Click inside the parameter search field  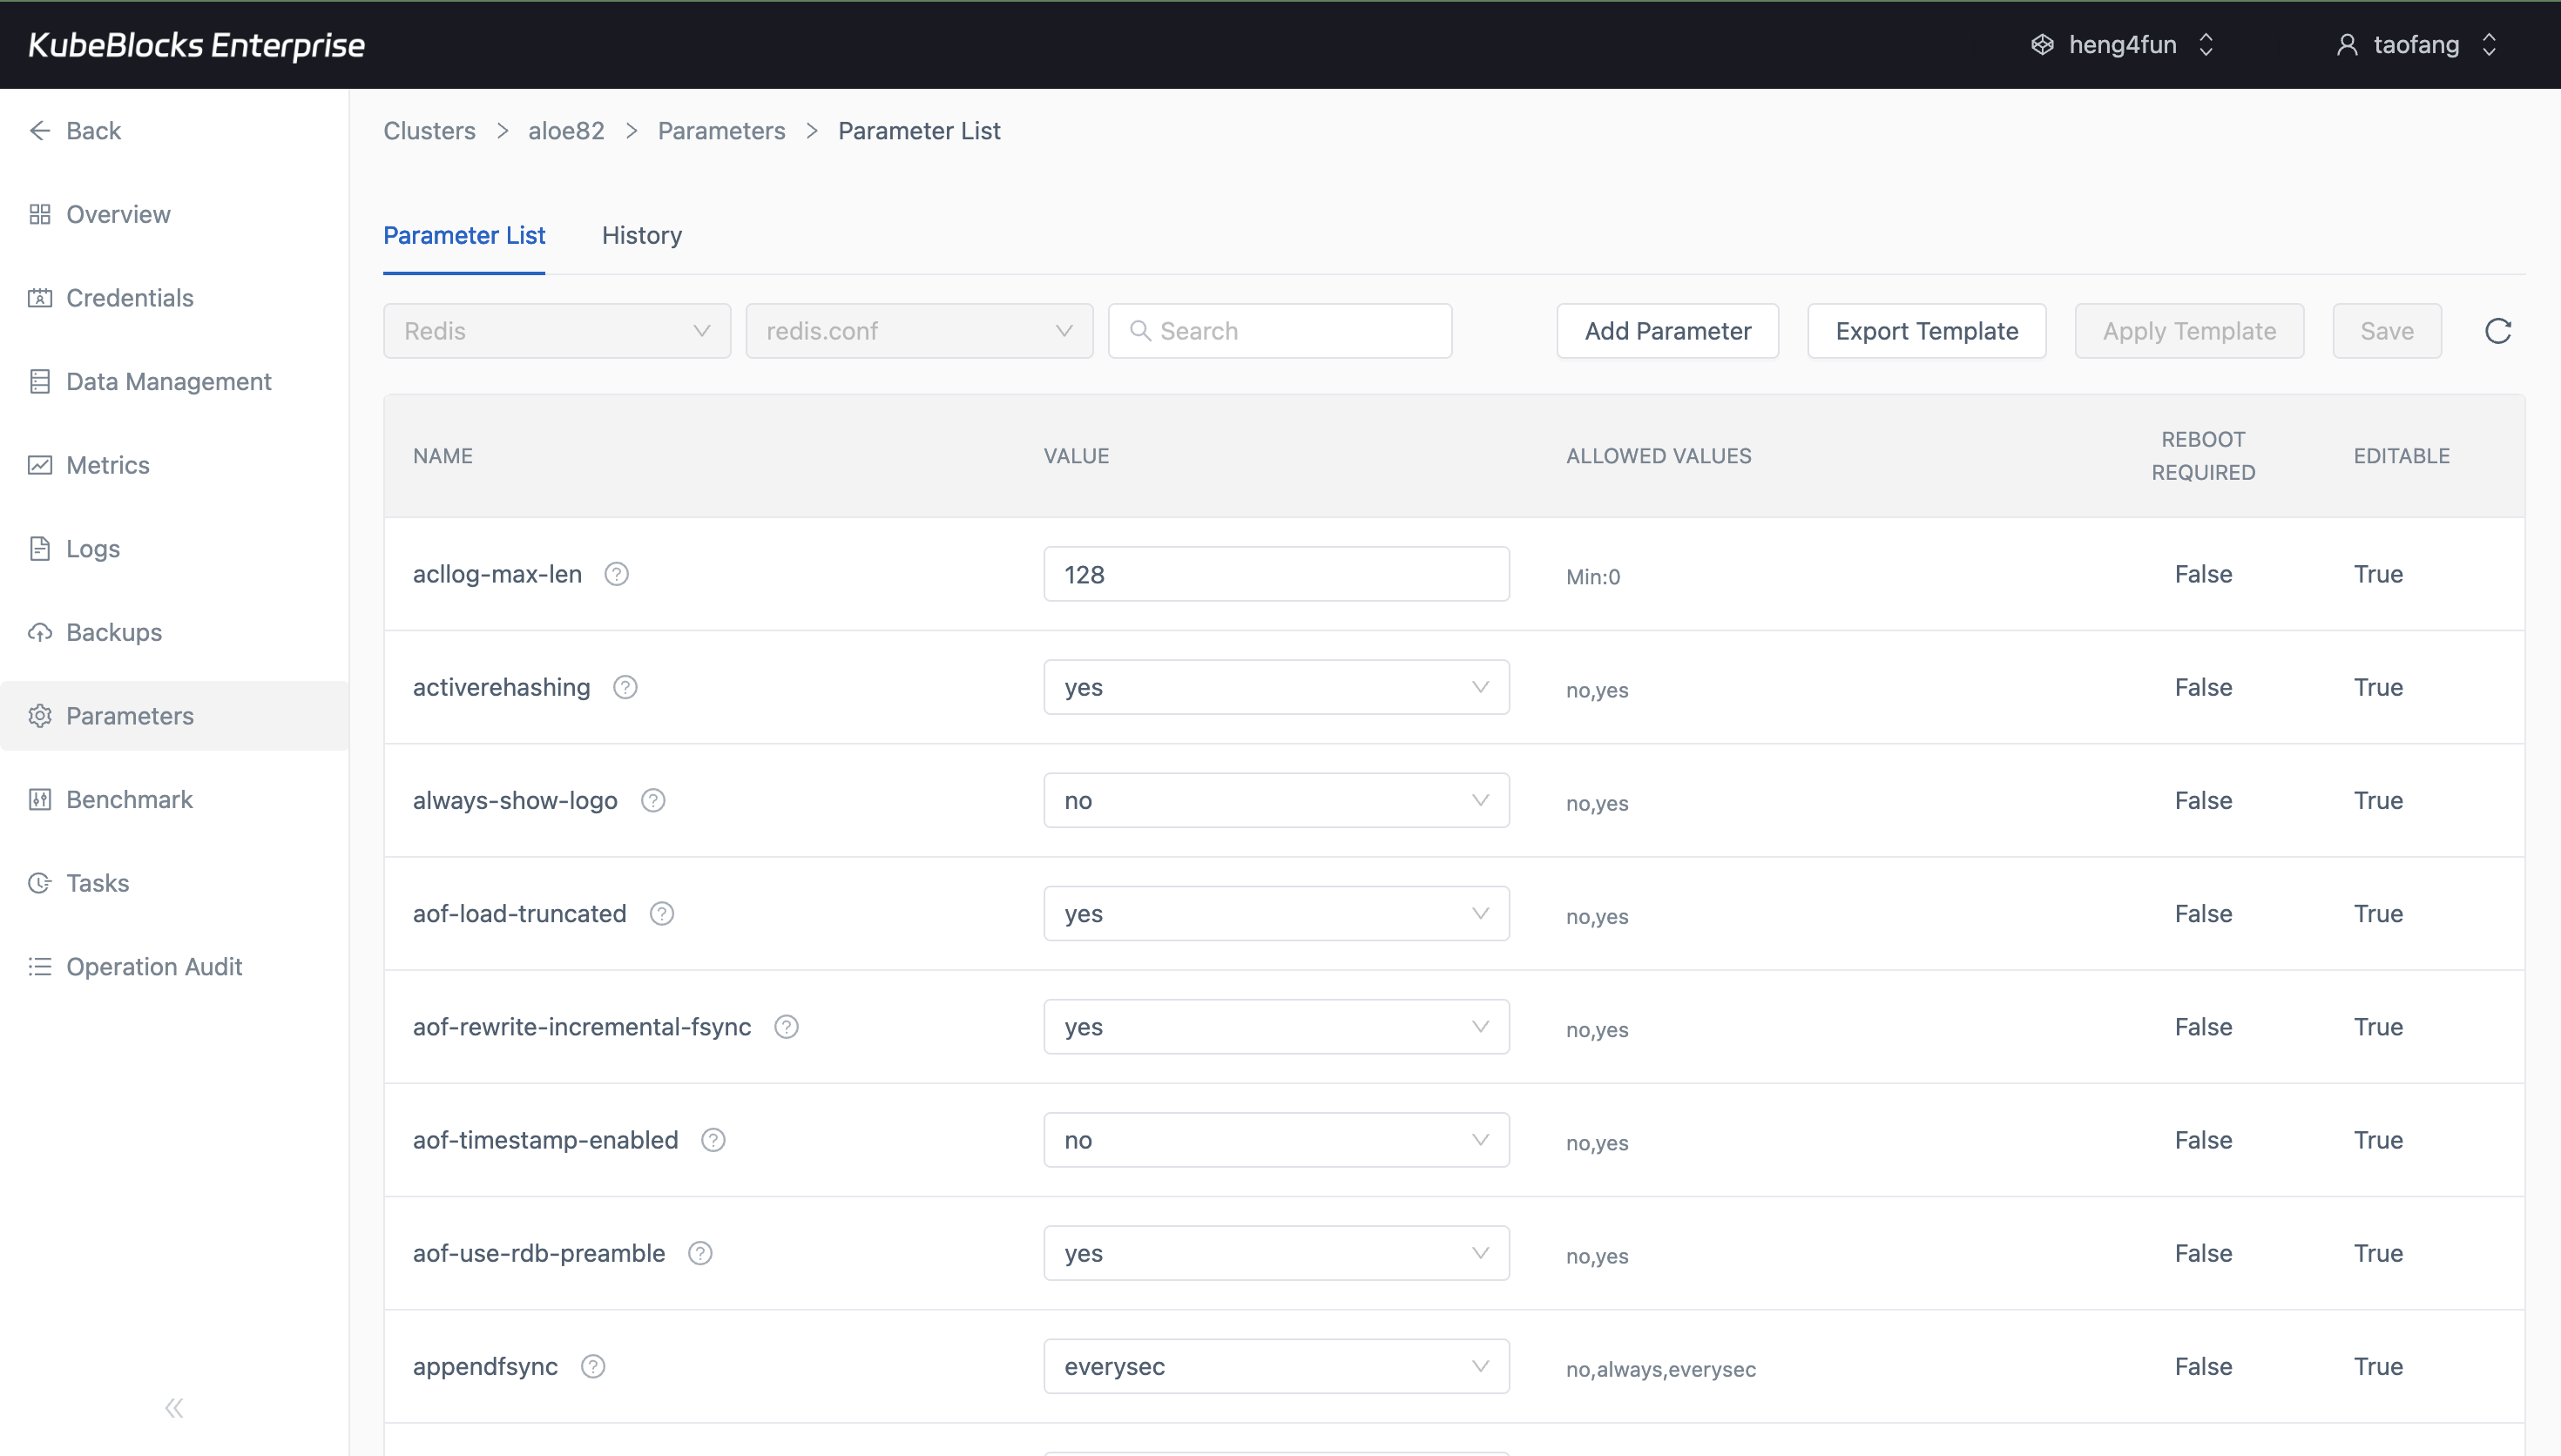point(1280,330)
